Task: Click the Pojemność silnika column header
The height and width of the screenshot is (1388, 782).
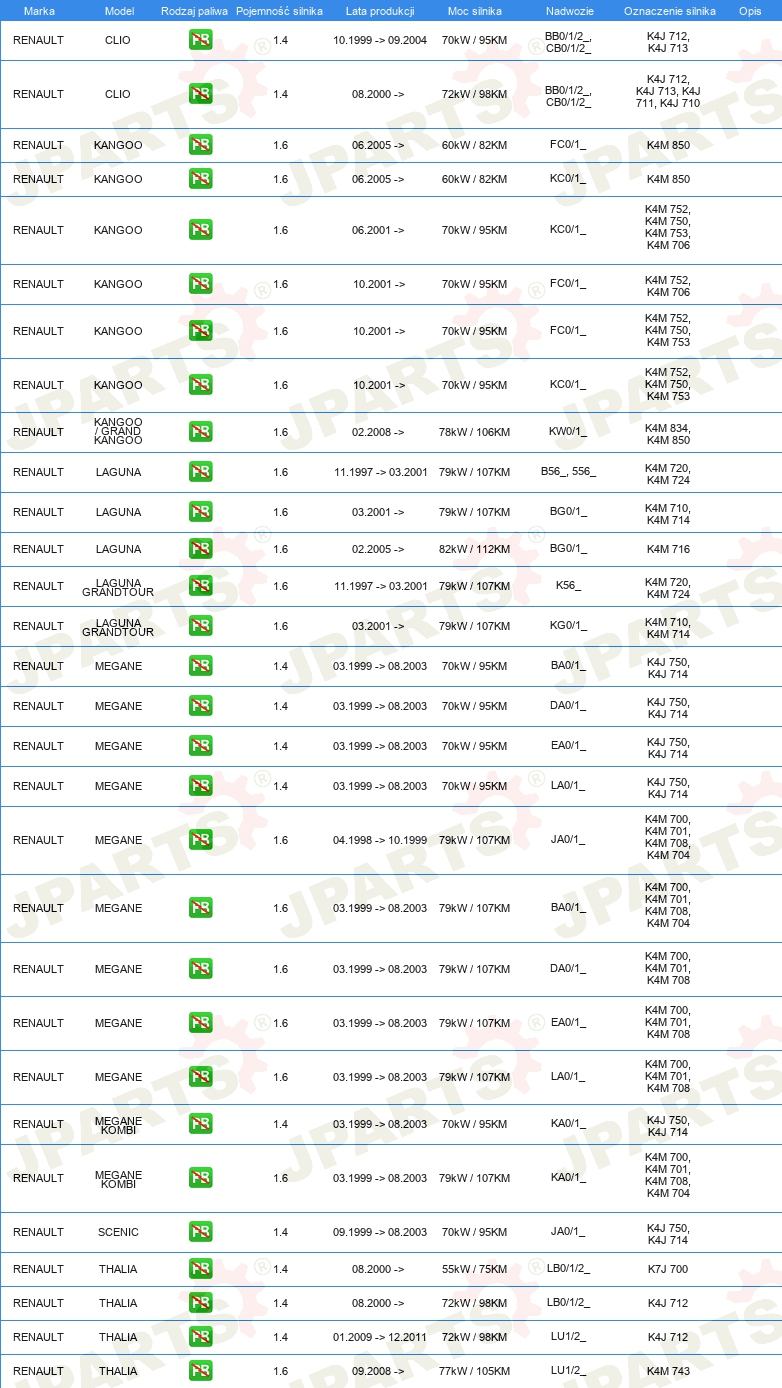Action: pyautogui.click(x=279, y=11)
